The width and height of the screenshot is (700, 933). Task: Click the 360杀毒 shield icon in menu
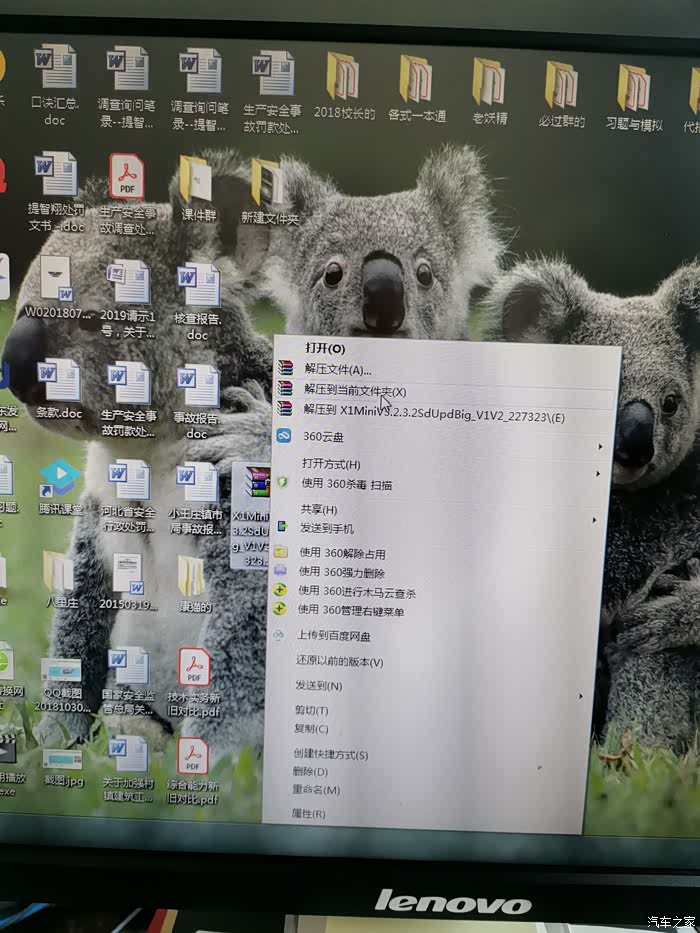[283, 484]
